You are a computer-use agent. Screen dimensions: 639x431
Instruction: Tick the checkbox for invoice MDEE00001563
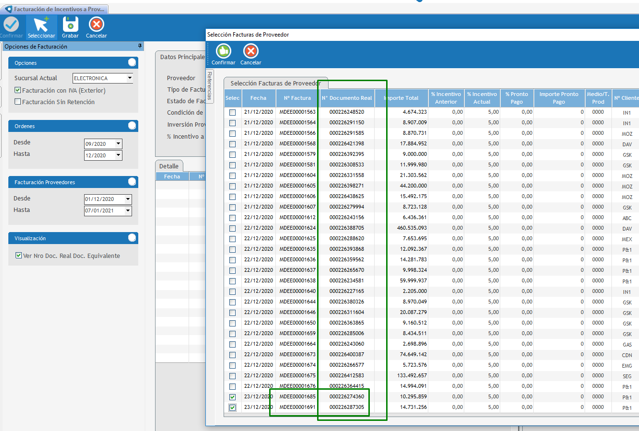pyautogui.click(x=233, y=113)
